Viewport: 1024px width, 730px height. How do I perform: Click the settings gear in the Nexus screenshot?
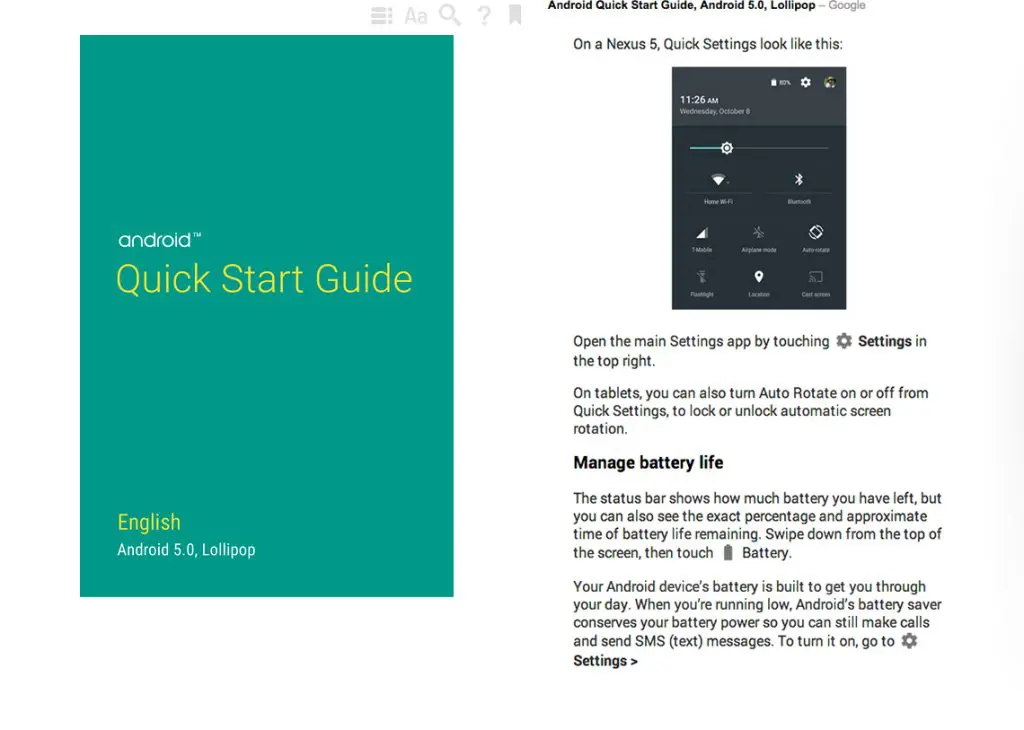tap(806, 82)
